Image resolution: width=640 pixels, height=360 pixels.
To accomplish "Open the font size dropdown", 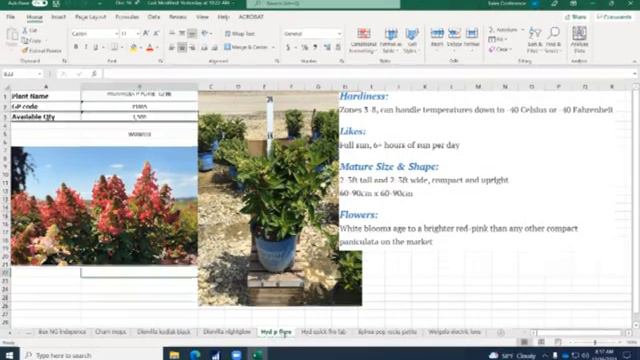I will pos(138,33).
